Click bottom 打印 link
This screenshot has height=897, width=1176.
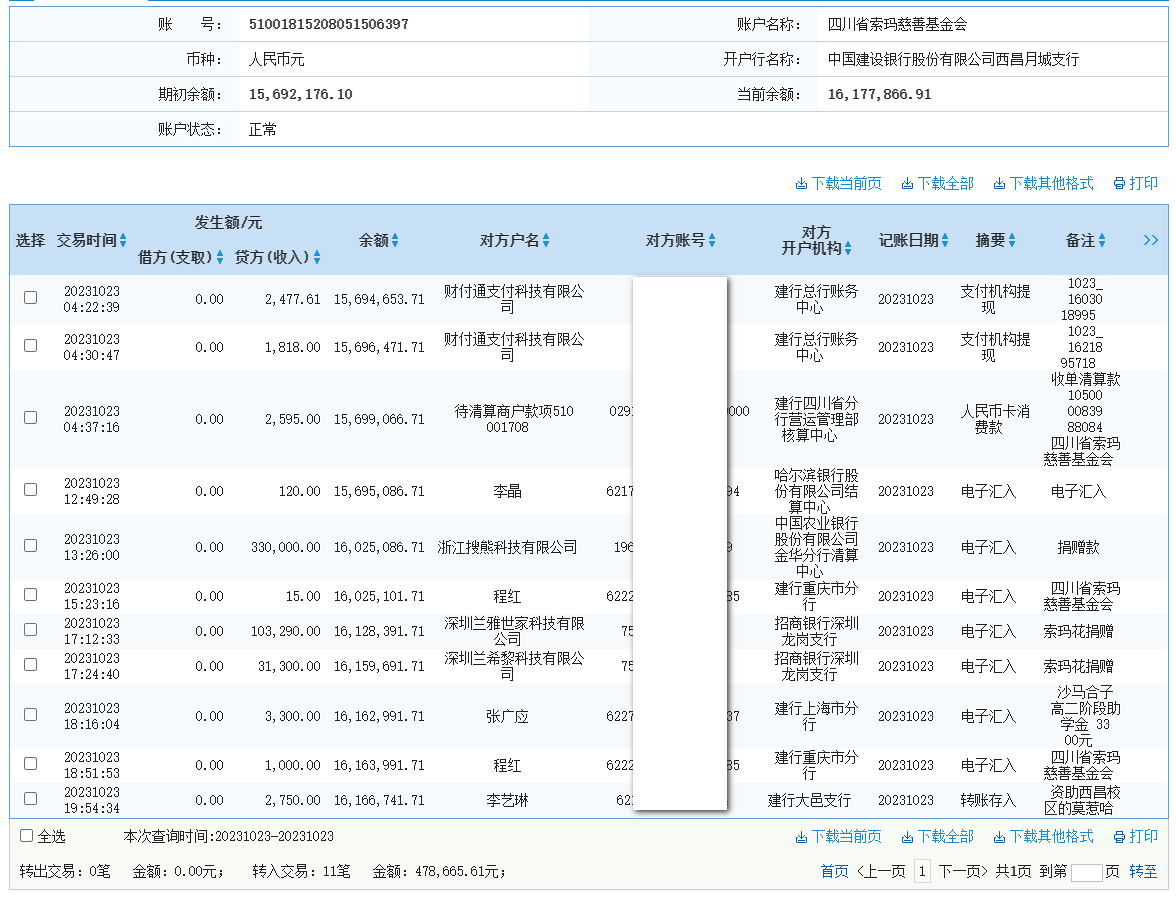[x=1136, y=836]
